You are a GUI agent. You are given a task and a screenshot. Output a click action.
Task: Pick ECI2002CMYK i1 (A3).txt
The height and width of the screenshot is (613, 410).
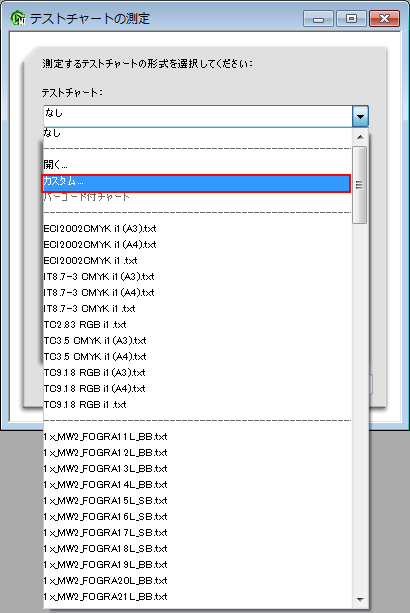pos(197,228)
